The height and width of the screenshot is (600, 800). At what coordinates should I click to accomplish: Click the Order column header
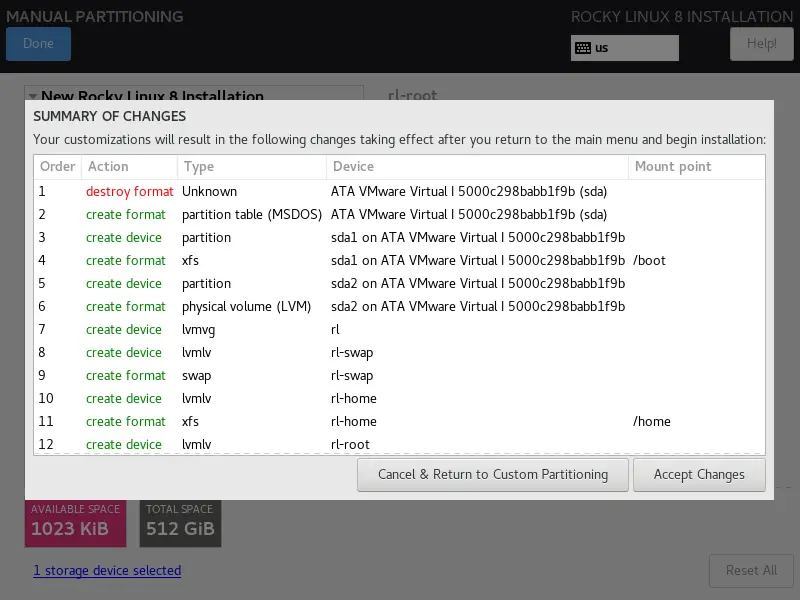[x=58, y=167]
